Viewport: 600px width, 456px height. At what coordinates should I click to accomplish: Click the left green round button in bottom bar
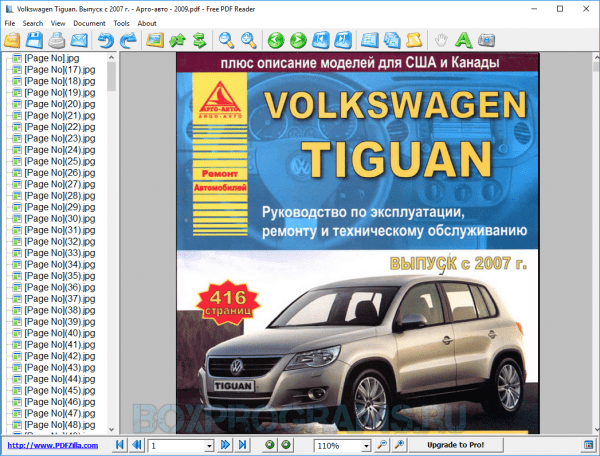270,445
